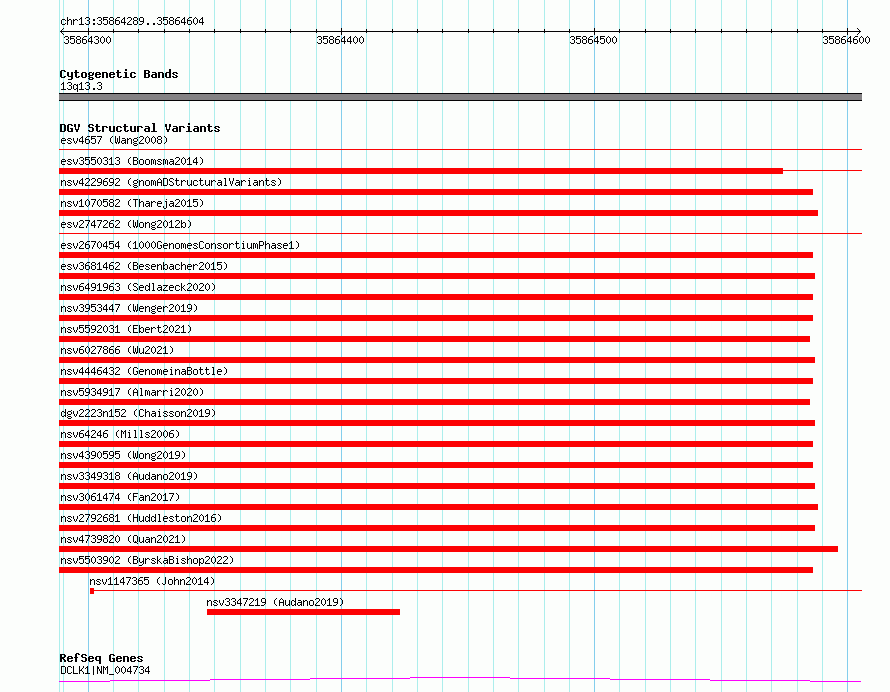Select the nsv5934917 (Almarri2020) label
890x692 pixels.
[x=132, y=392]
